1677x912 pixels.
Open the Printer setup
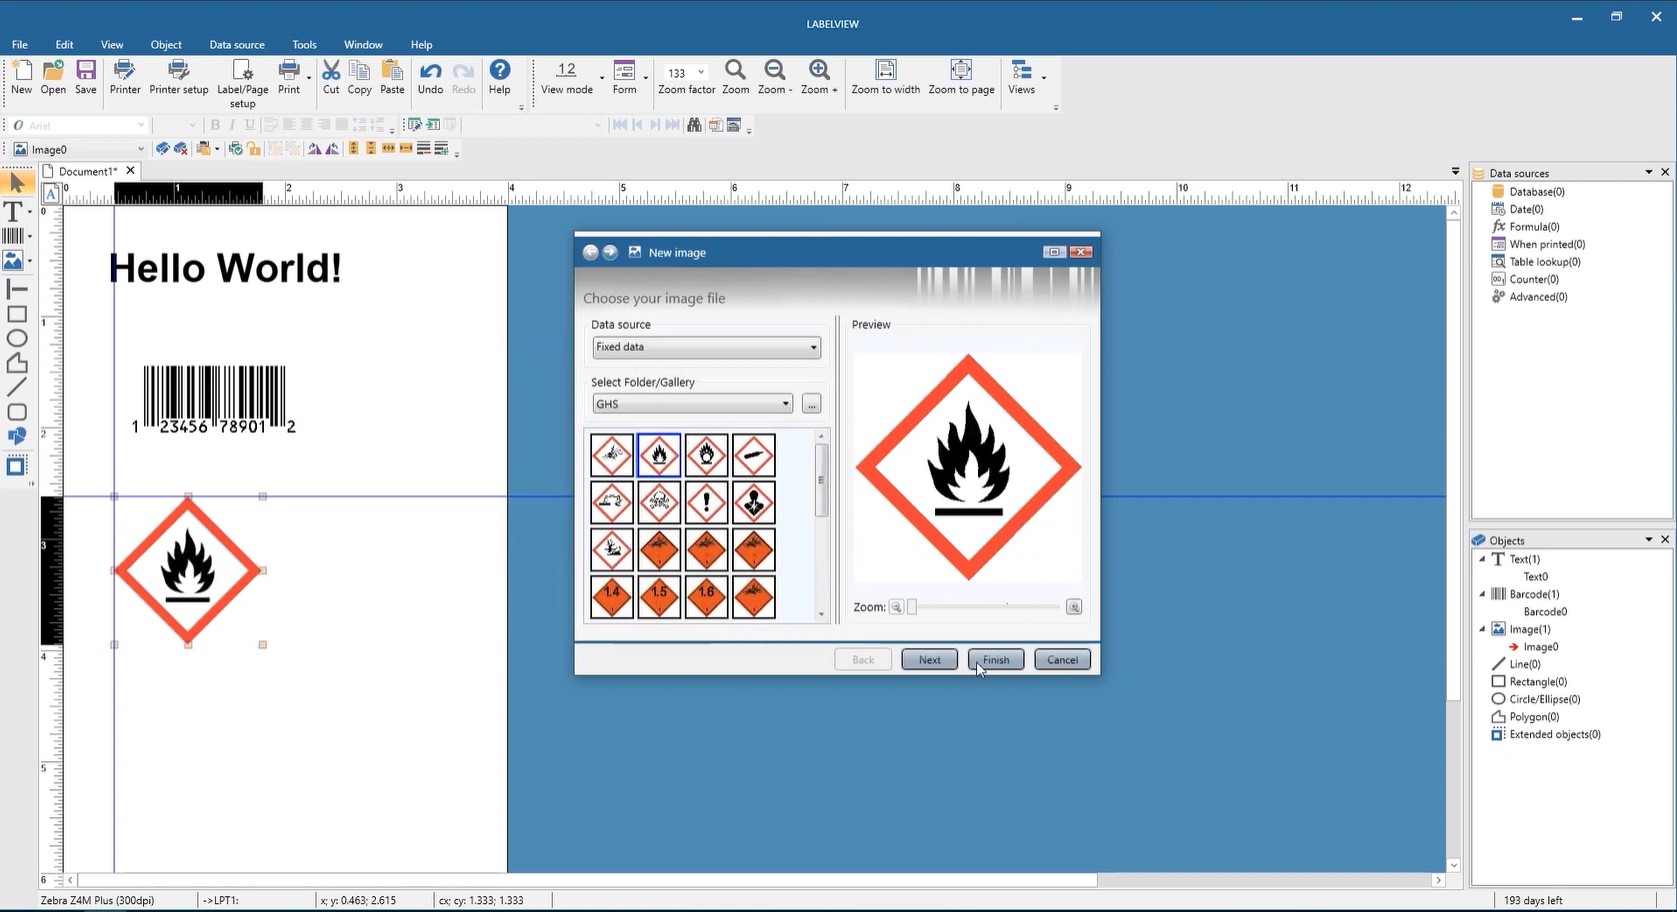coord(178,78)
